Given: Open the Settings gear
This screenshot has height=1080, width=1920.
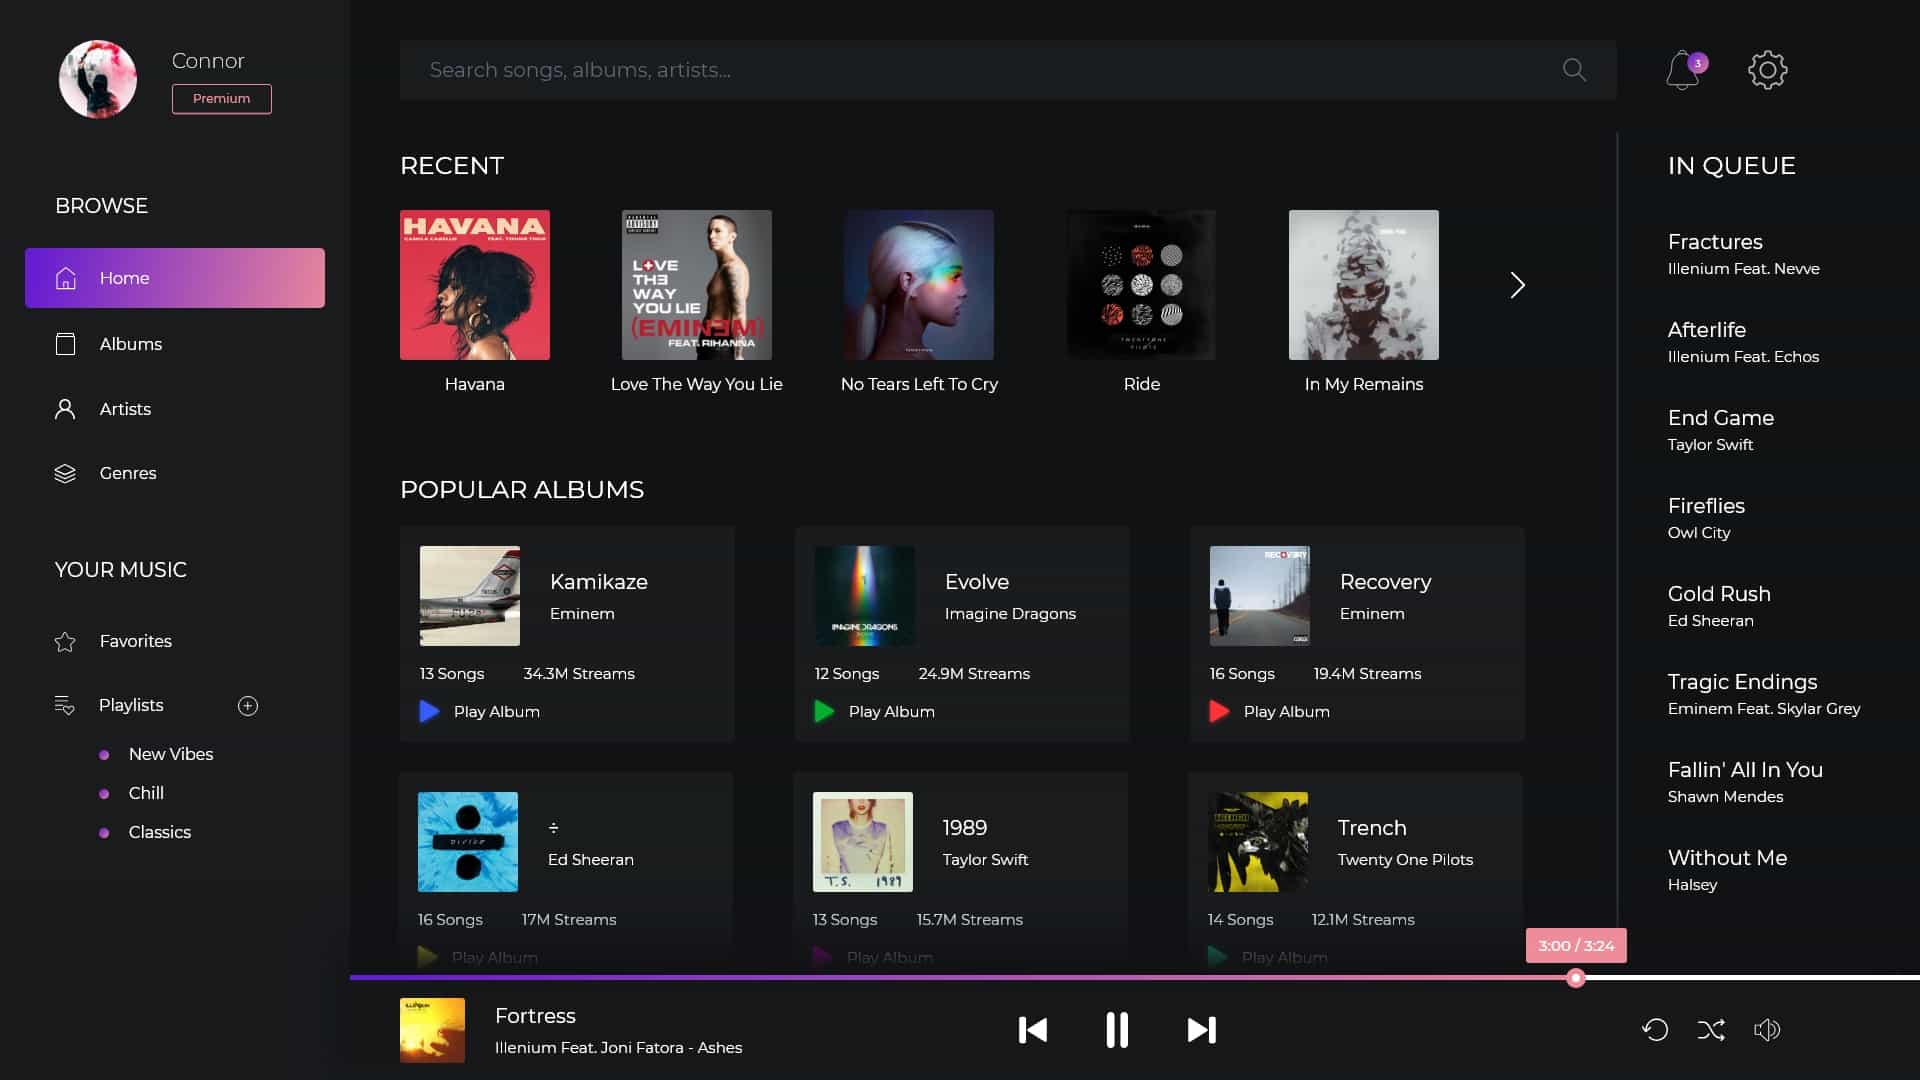Looking at the screenshot, I should (x=1767, y=69).
